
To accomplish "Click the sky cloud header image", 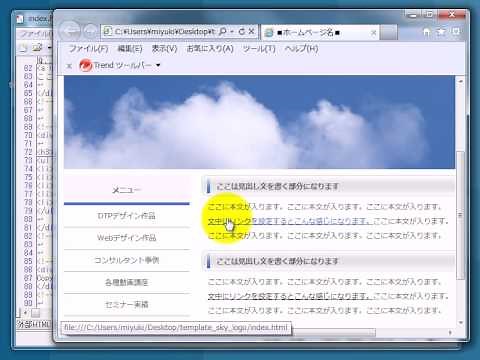I will point(259,122).
